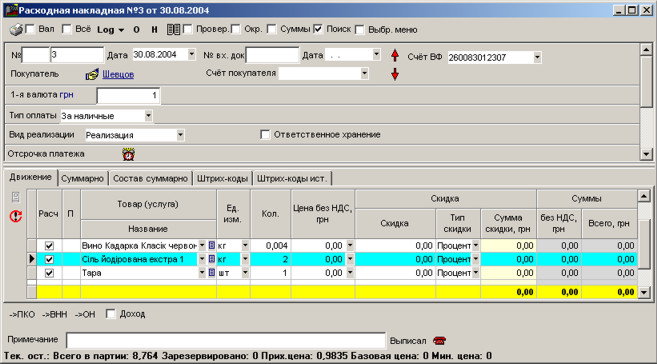Open the alarm clock payment delay icon

point(128,154)
